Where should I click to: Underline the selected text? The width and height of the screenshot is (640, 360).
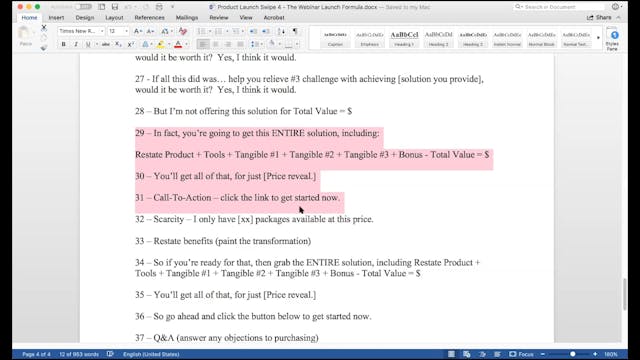pos(88,44)
